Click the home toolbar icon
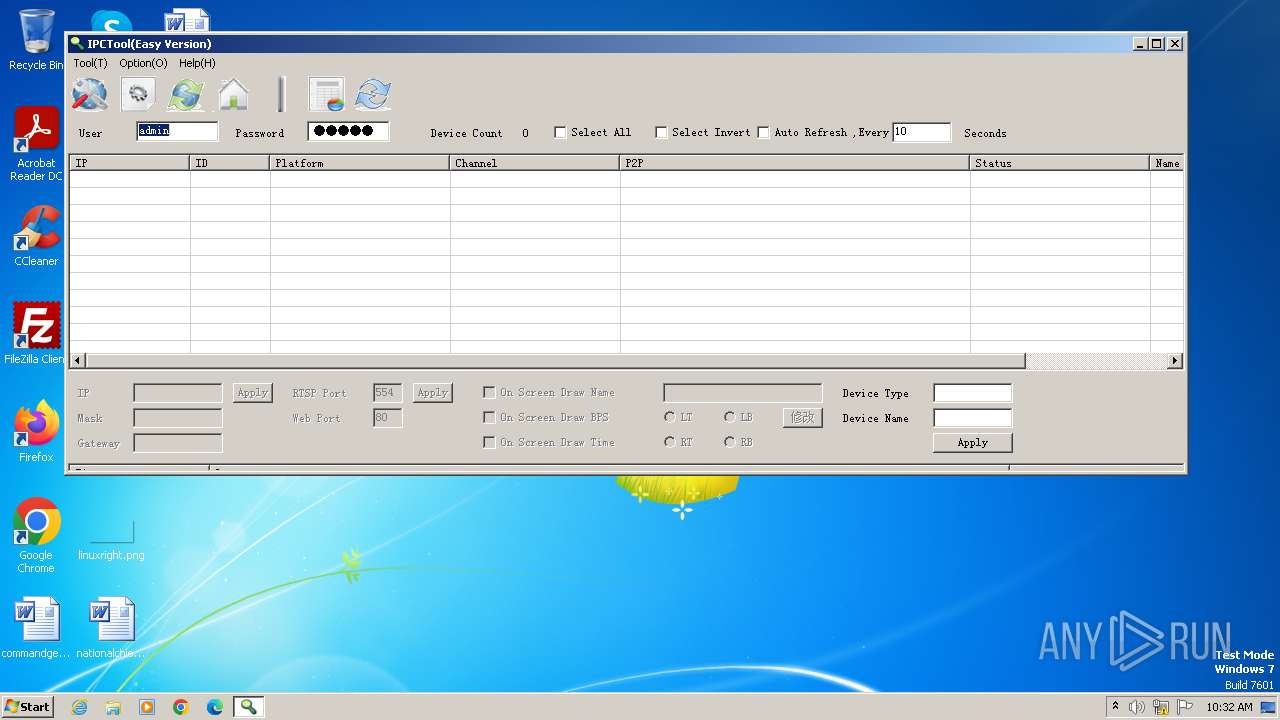 [233, 95]
